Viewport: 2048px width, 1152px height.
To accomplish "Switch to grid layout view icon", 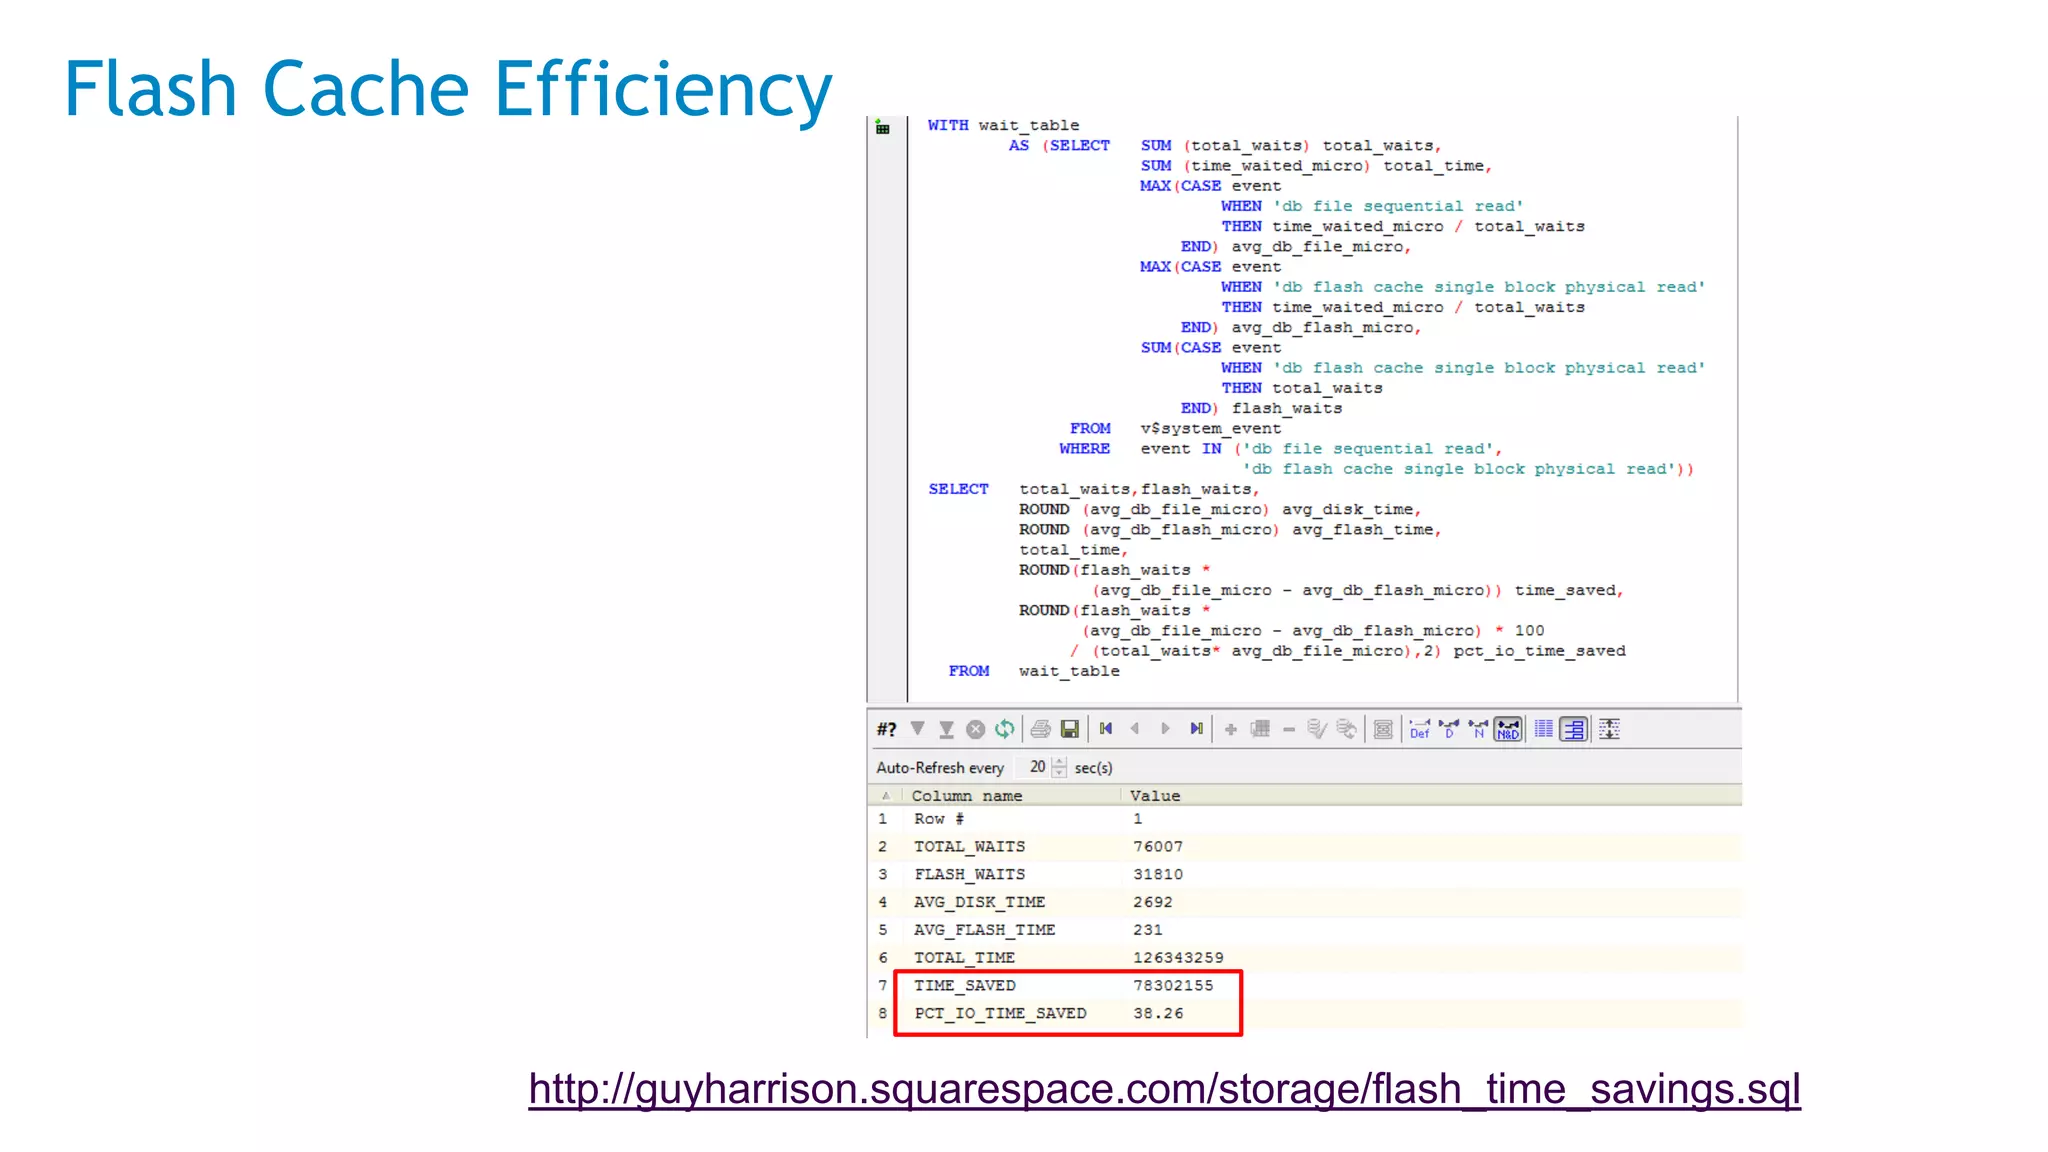I will (x=1544, y=729).
